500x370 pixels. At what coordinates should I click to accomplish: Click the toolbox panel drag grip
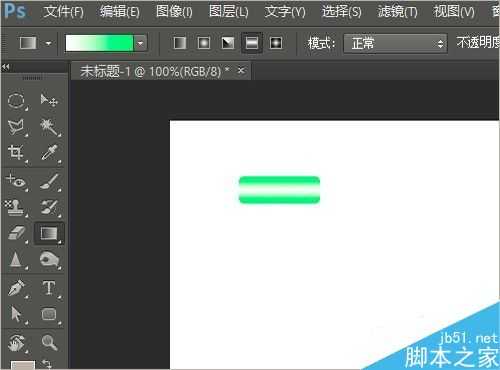32,78
